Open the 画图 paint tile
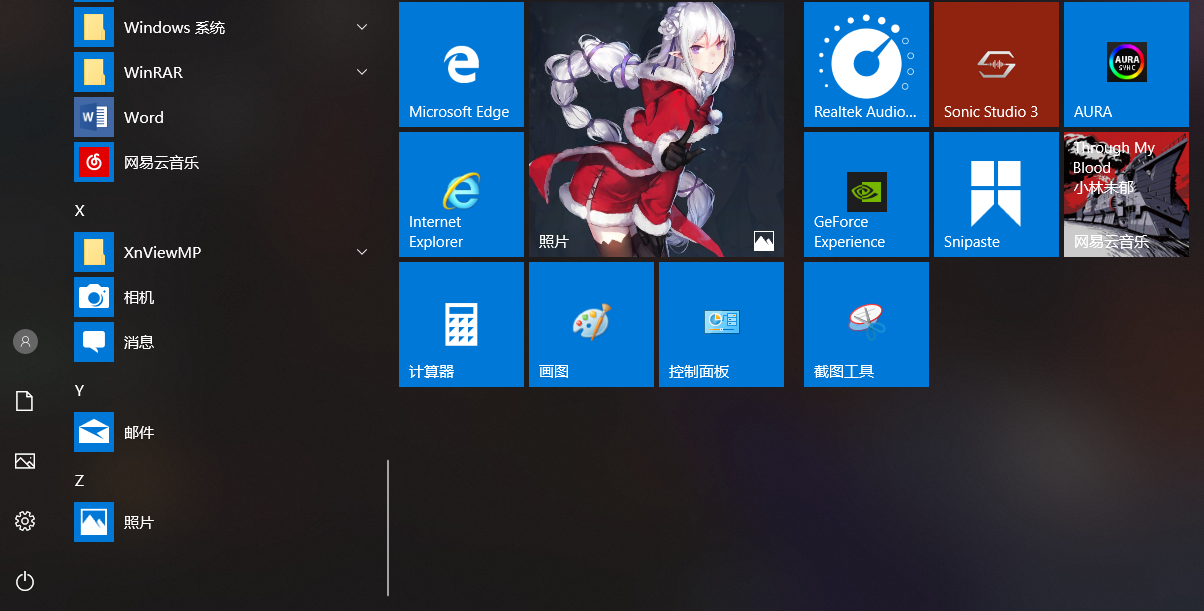Screen dimensions: 1204x611 point(591,324)
